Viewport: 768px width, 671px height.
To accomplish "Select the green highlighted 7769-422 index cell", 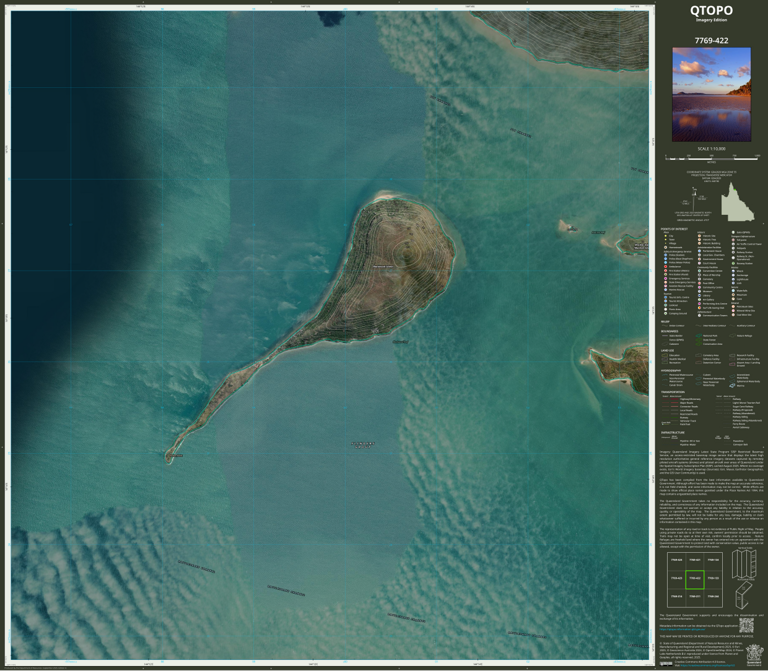I will [x=695, y=579].
